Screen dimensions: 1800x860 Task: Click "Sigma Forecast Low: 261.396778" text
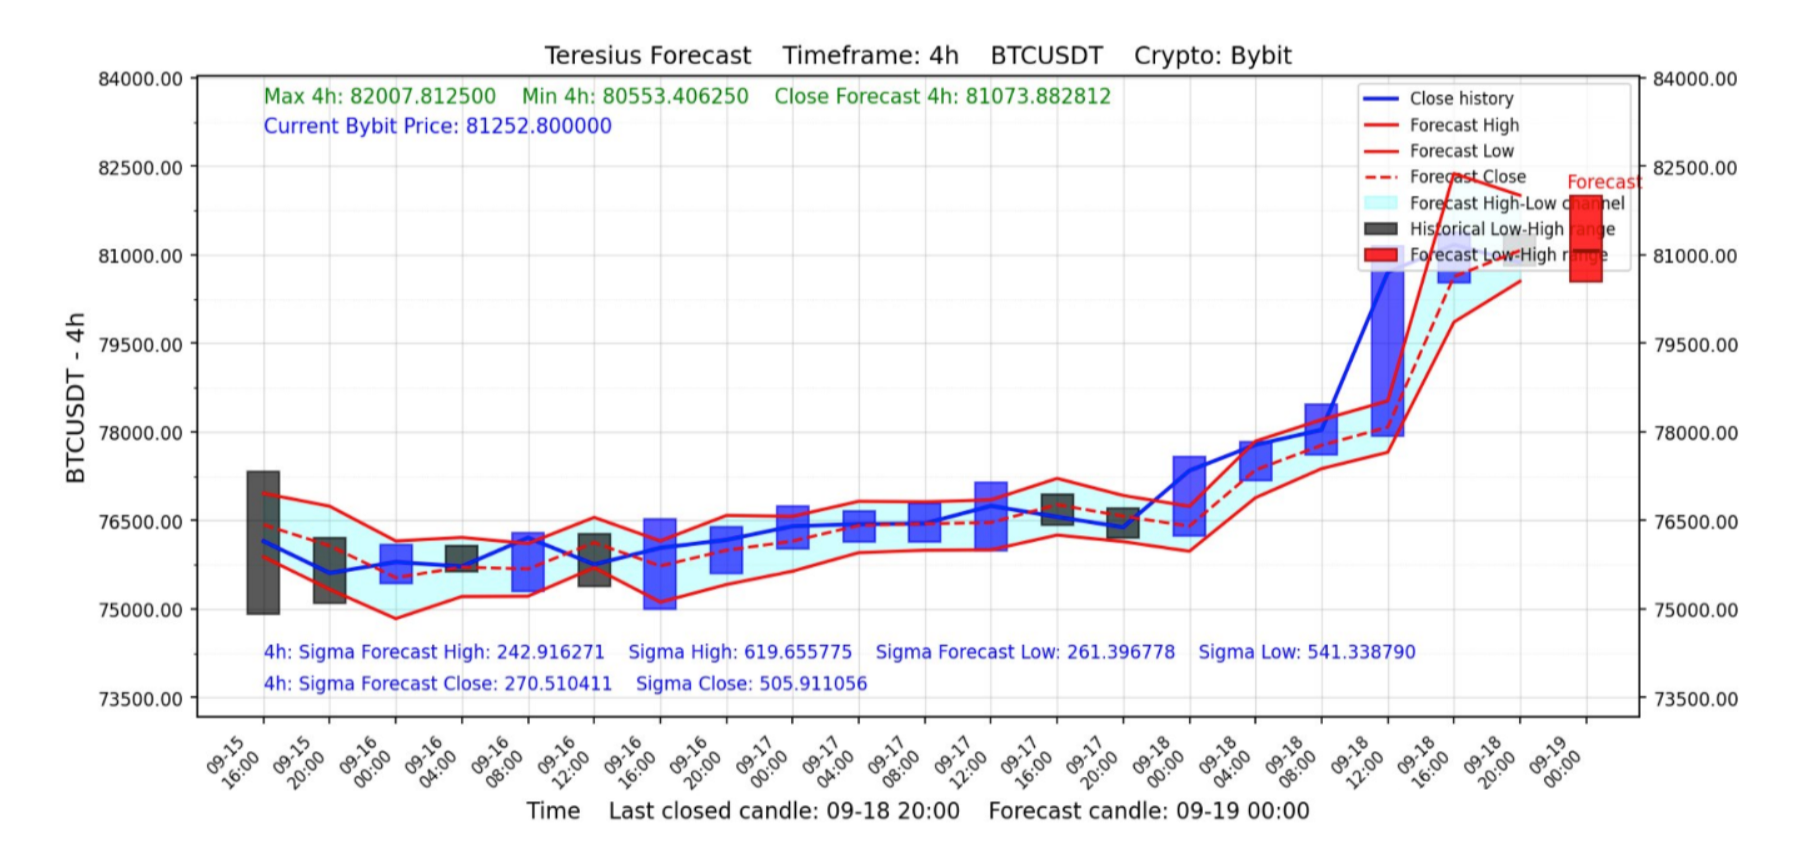pyautogui.click(x=1025, y=652)
